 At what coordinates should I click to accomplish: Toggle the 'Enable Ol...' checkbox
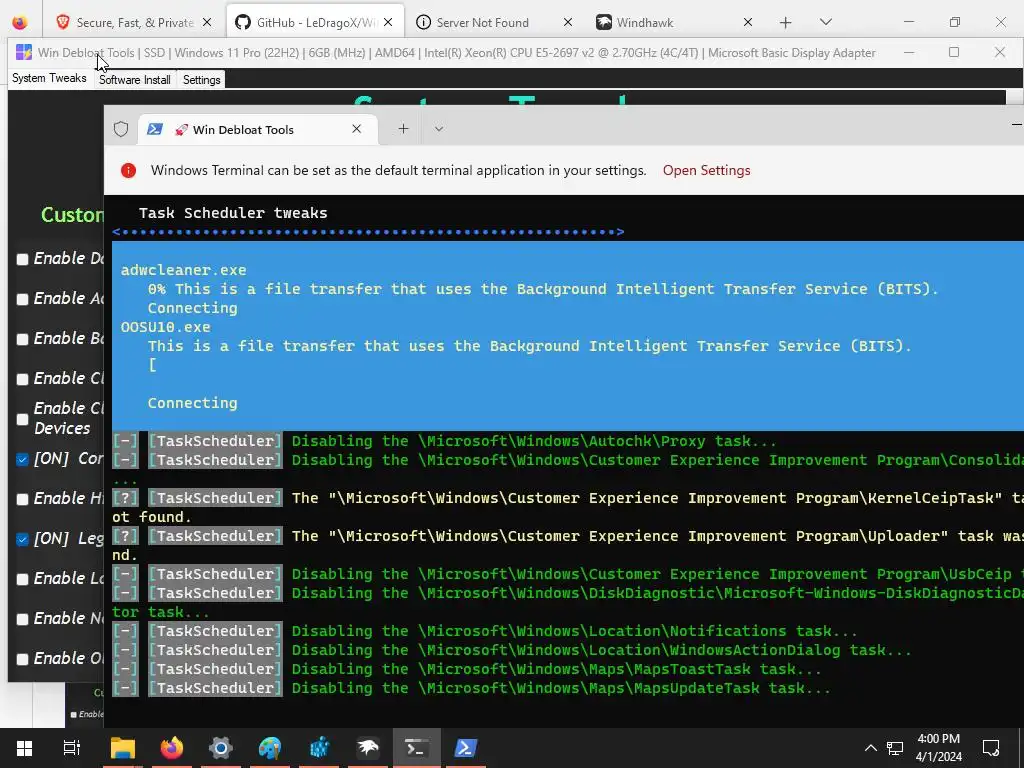[x=22, y=659]
